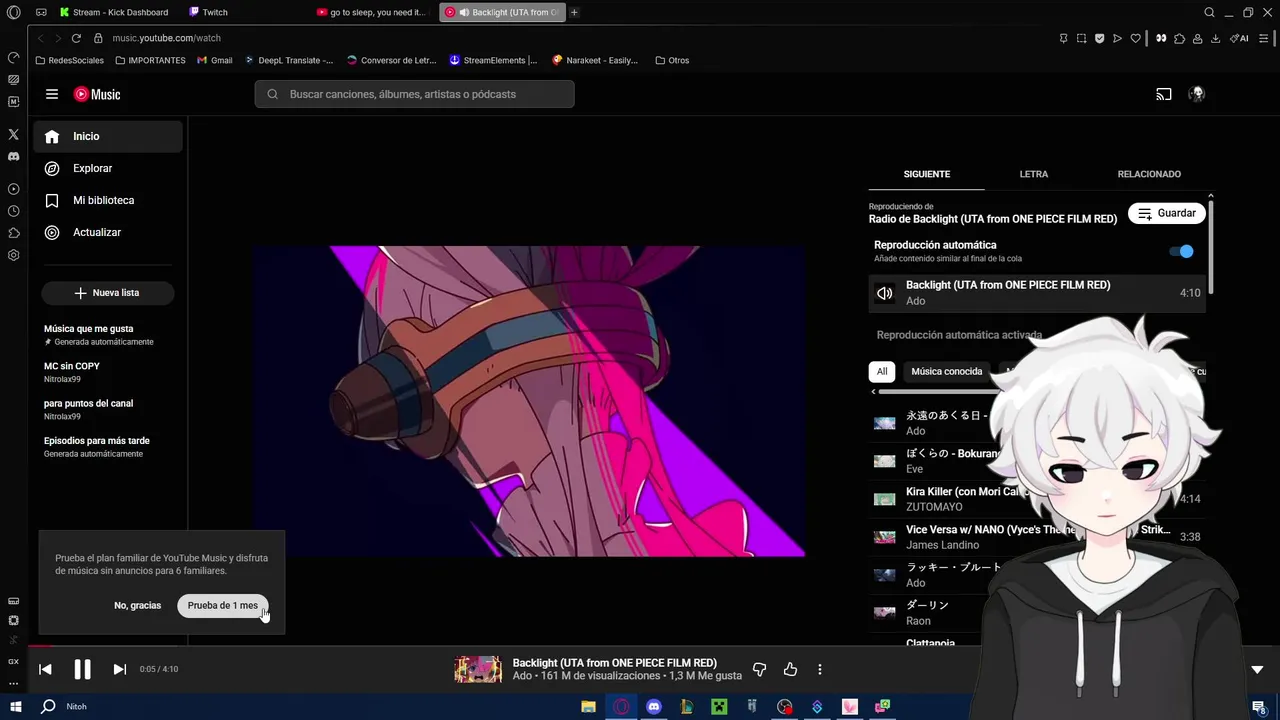Open History clock icon in Opera sidebar

13,211
